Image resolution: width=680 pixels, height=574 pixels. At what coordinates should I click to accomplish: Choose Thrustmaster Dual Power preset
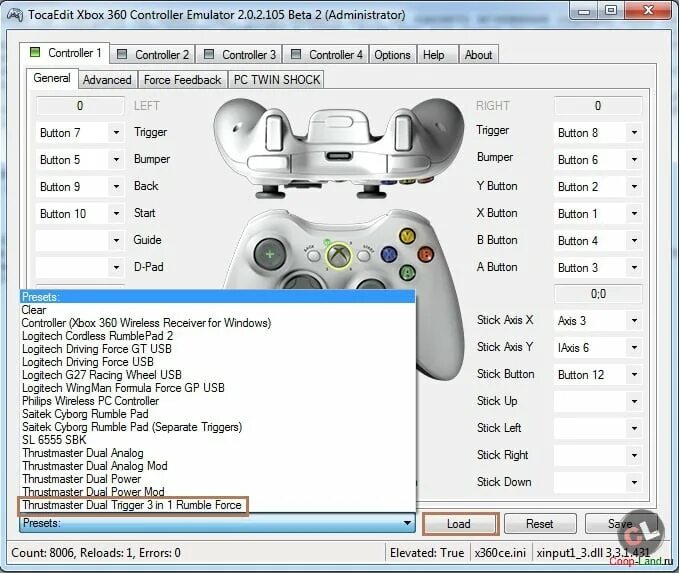(x=217, y=479)
